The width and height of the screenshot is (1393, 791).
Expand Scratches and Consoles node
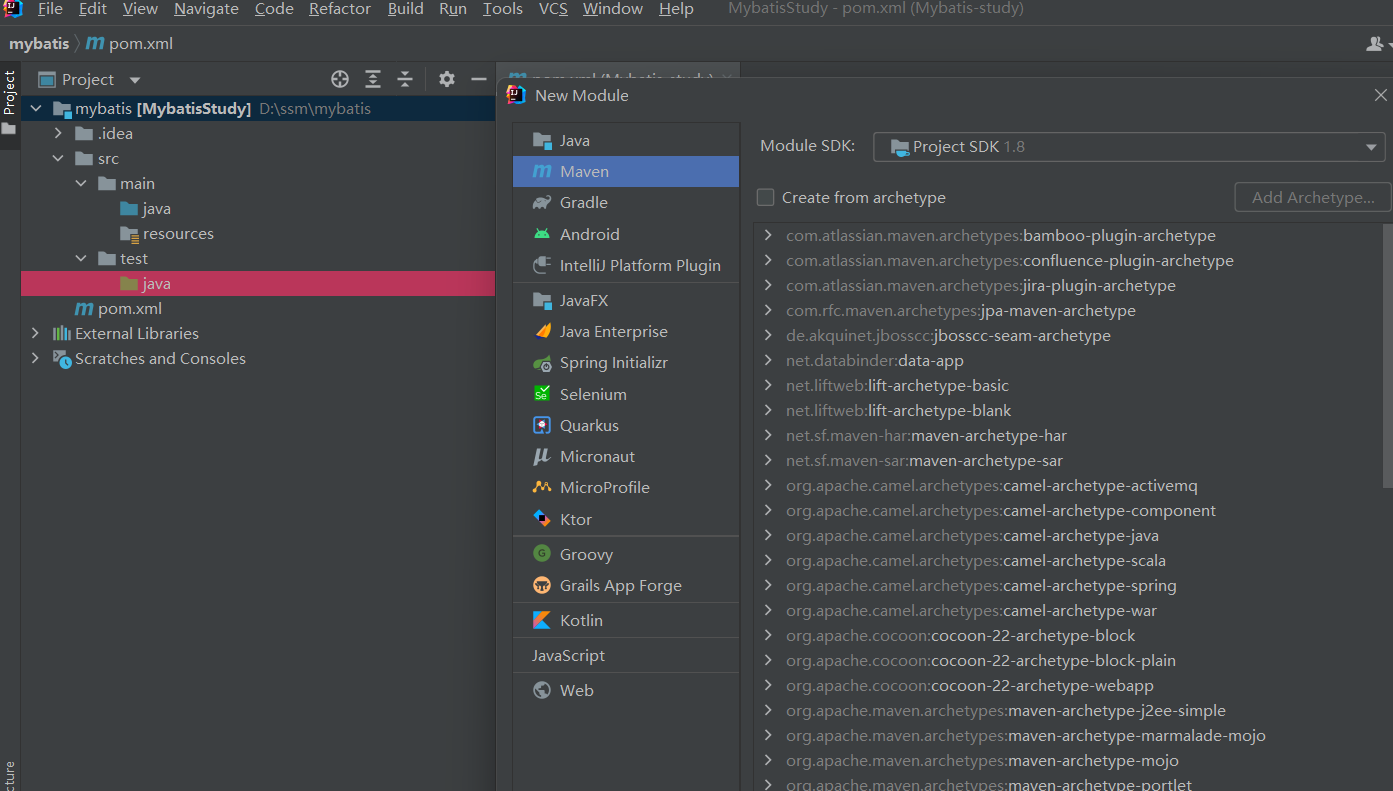click(36, 359)
